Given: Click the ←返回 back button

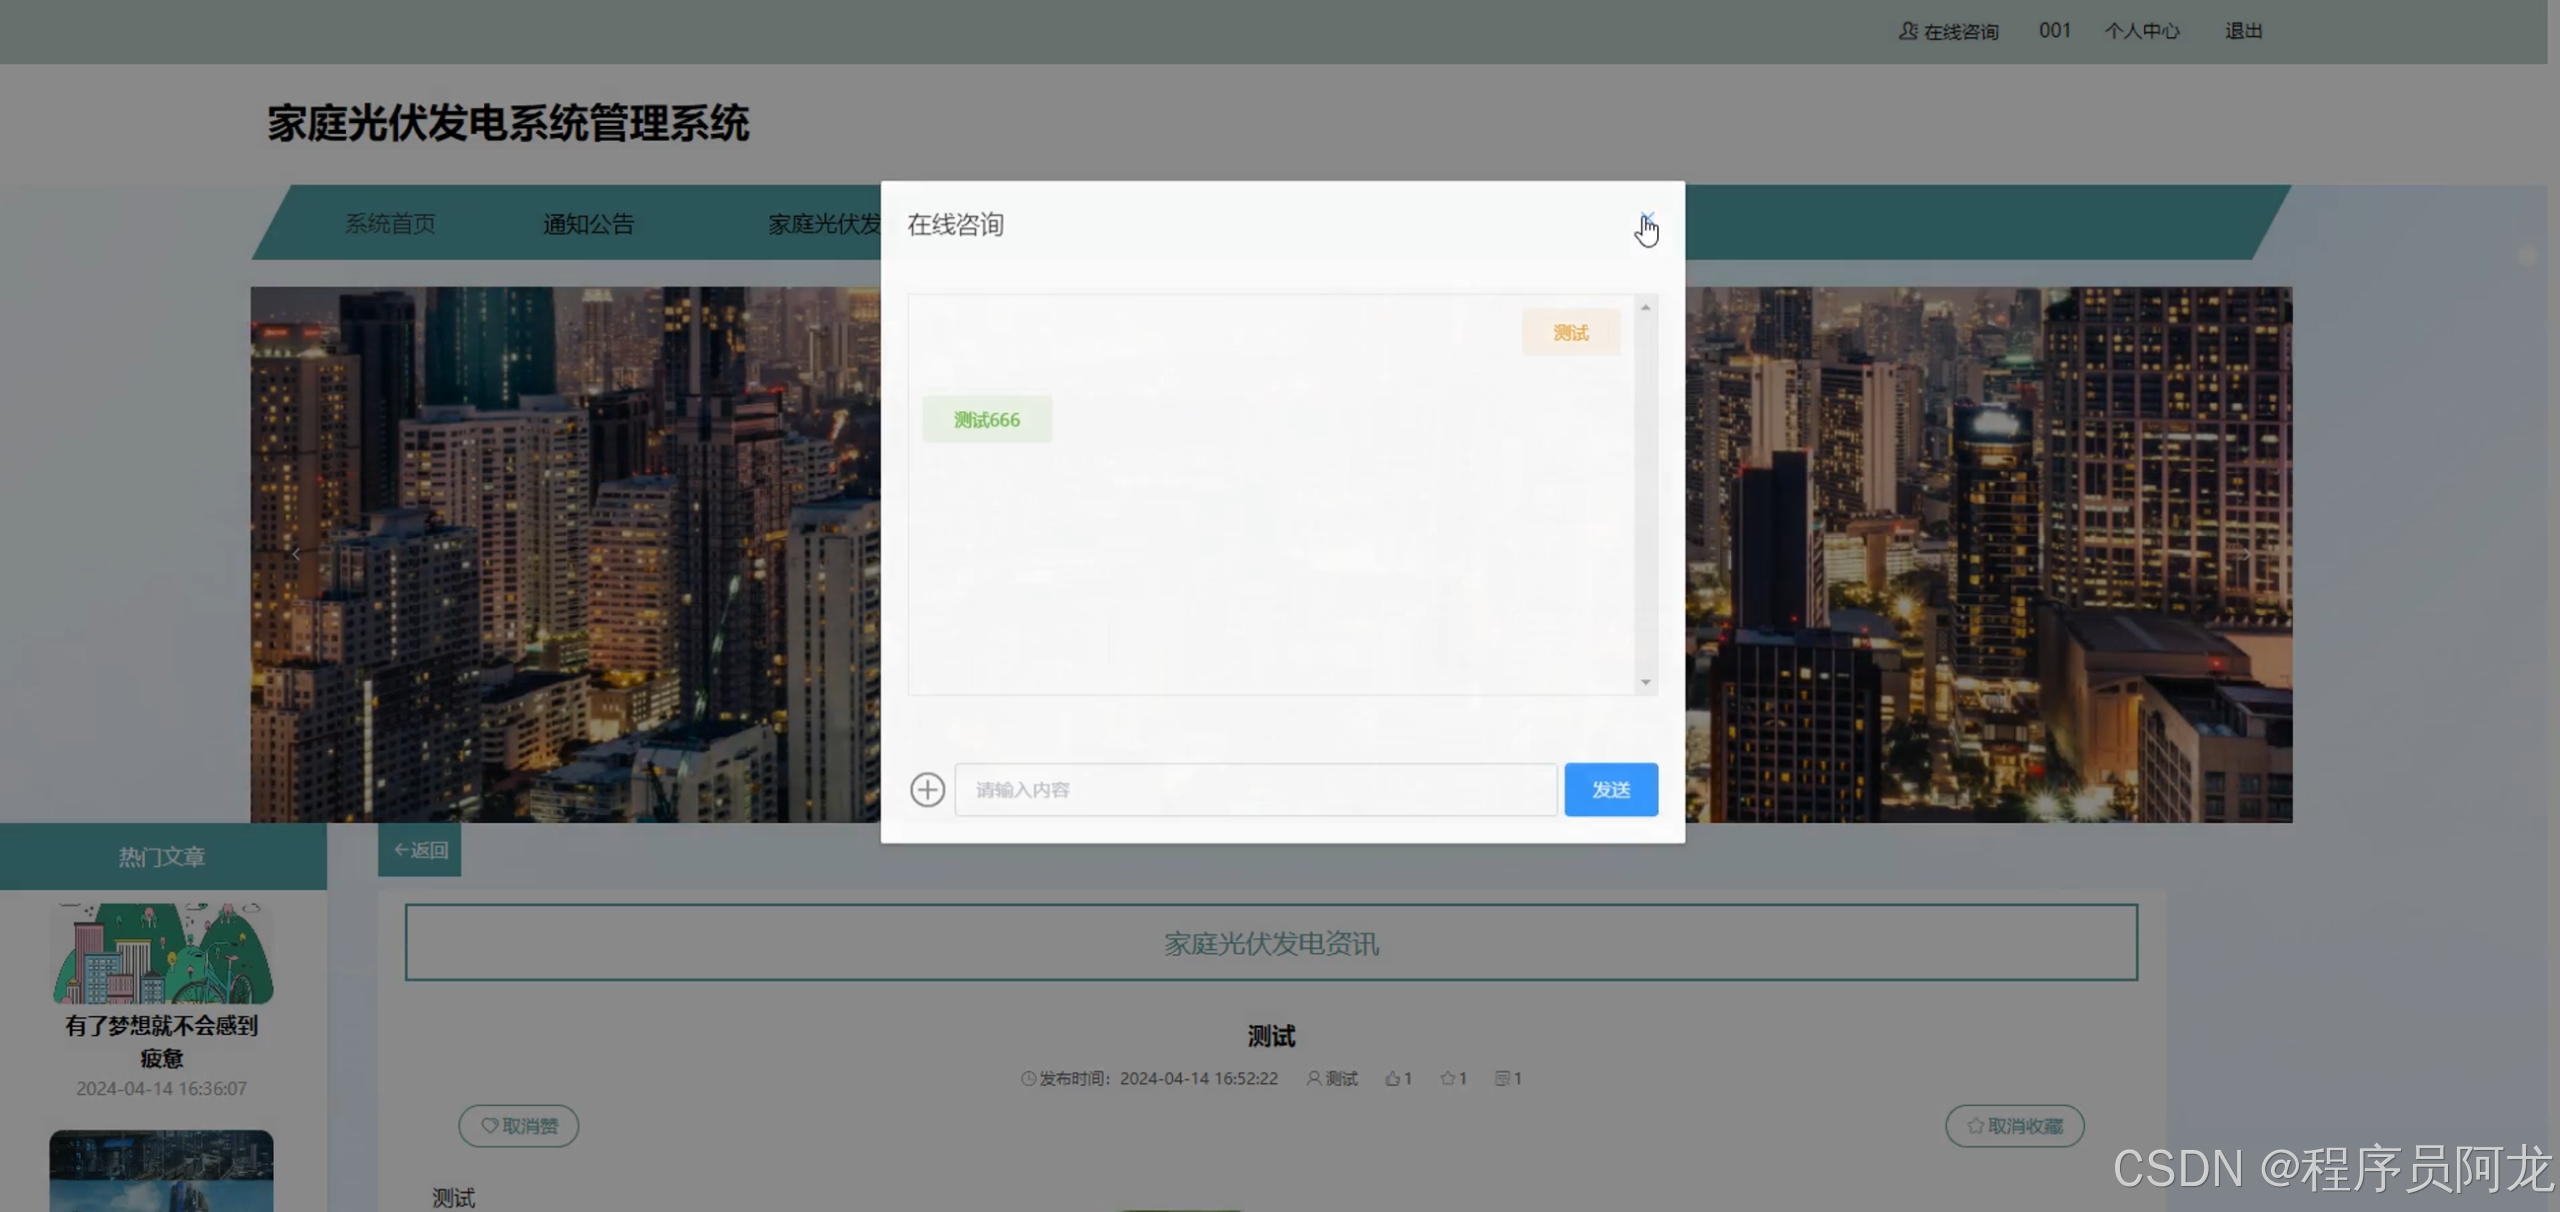Looking at the screenshot, I should pos(420,849).
